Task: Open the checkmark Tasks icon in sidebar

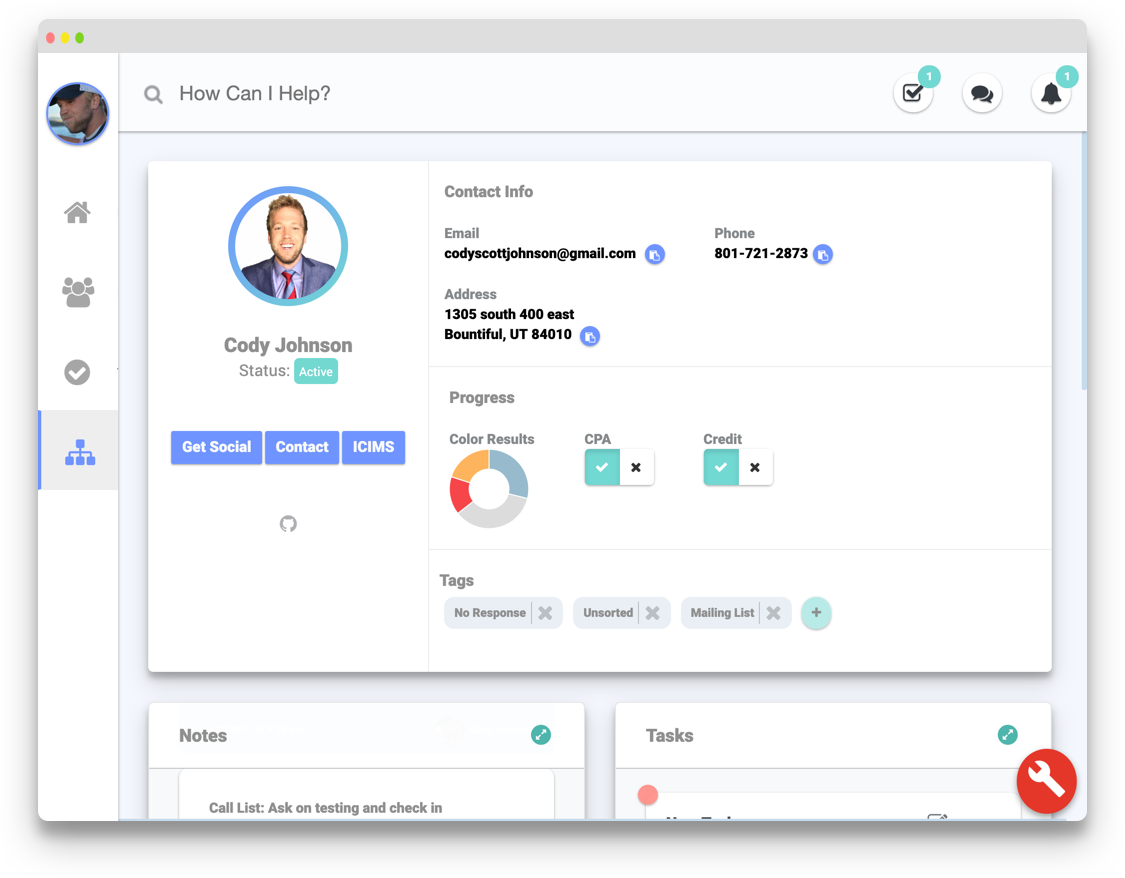Action: pos(77,372)
